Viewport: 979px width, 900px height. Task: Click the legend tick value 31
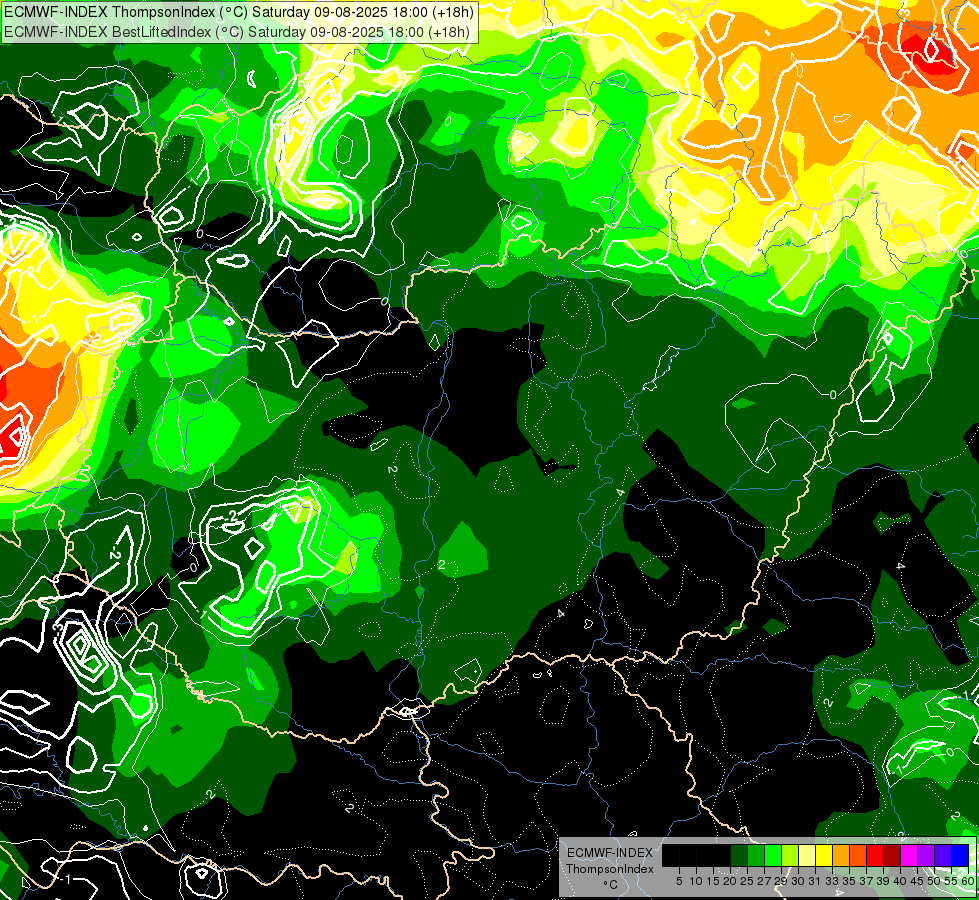pyautogui.click(x=815, y=881)
